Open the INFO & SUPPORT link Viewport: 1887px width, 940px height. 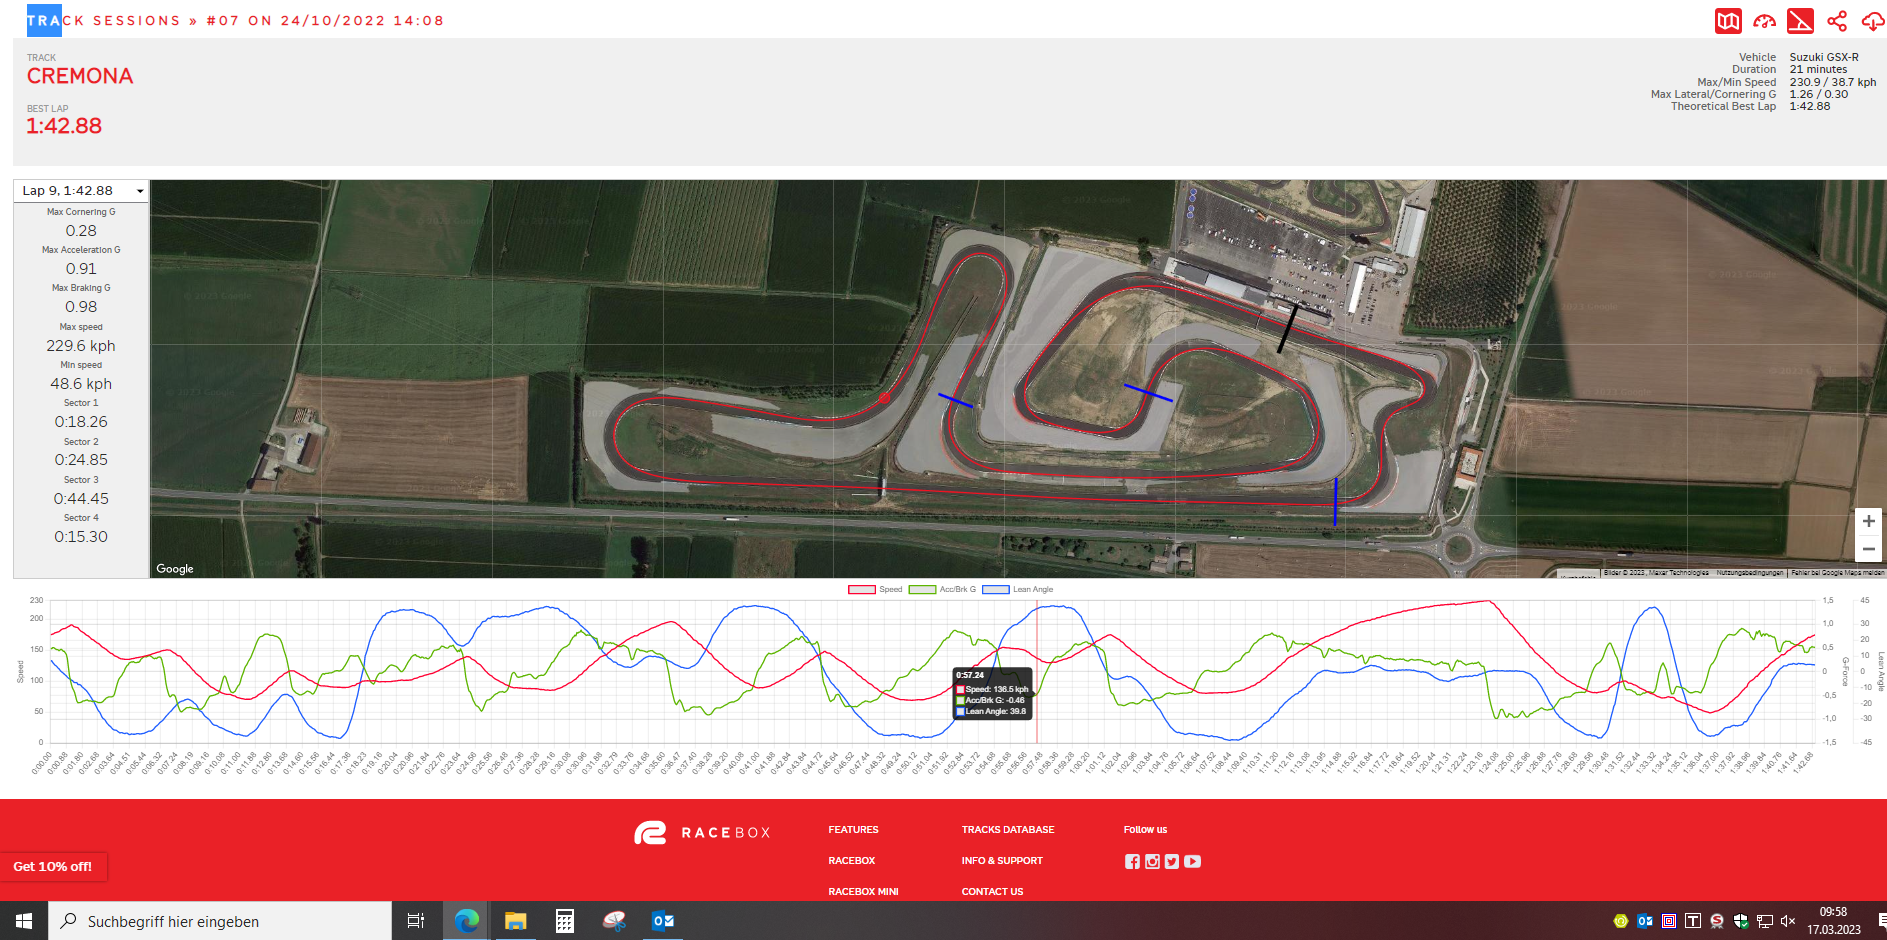pyautogui.click(x=1001, y=861)
